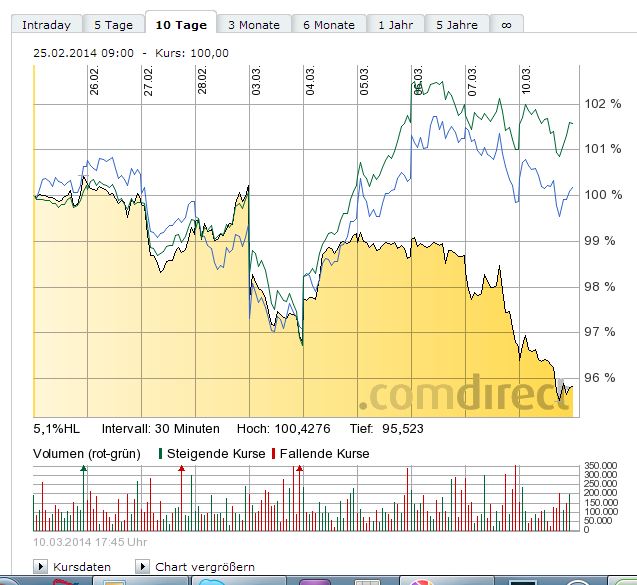The height and width of the screenshot is (585, 637).
Task: Click the infinity symbol max-range tab
Action: point(506,25)
